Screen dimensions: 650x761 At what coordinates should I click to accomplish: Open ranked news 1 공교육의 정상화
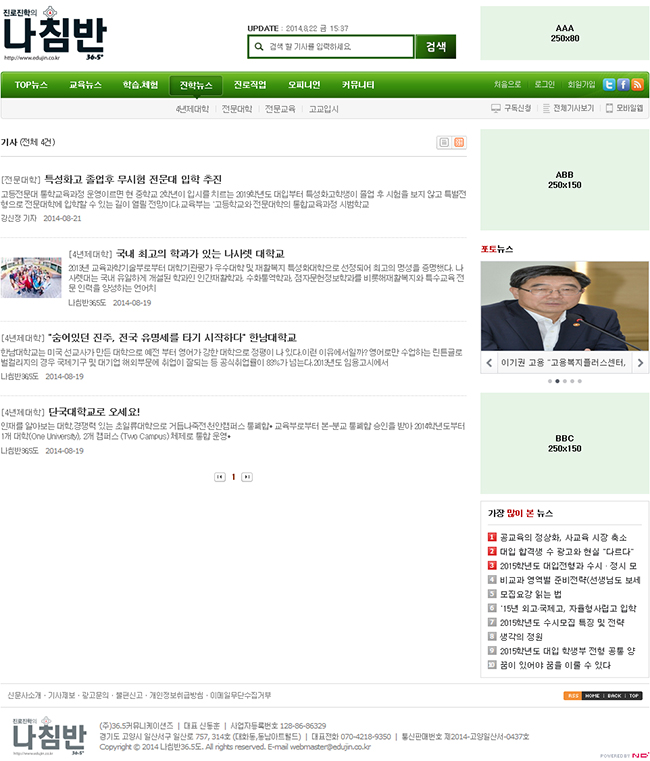tap(563, 537)
